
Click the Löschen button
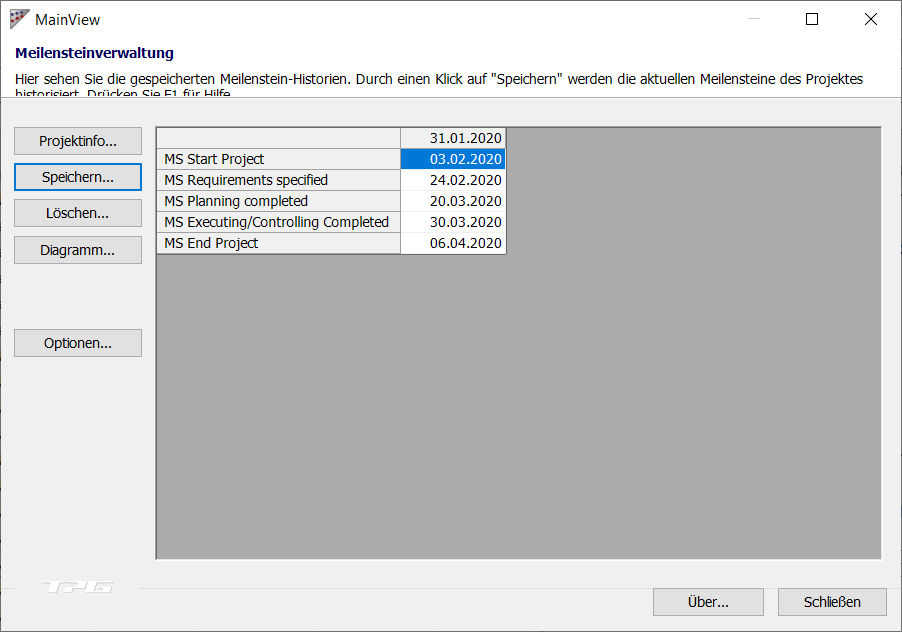(78, 213)
